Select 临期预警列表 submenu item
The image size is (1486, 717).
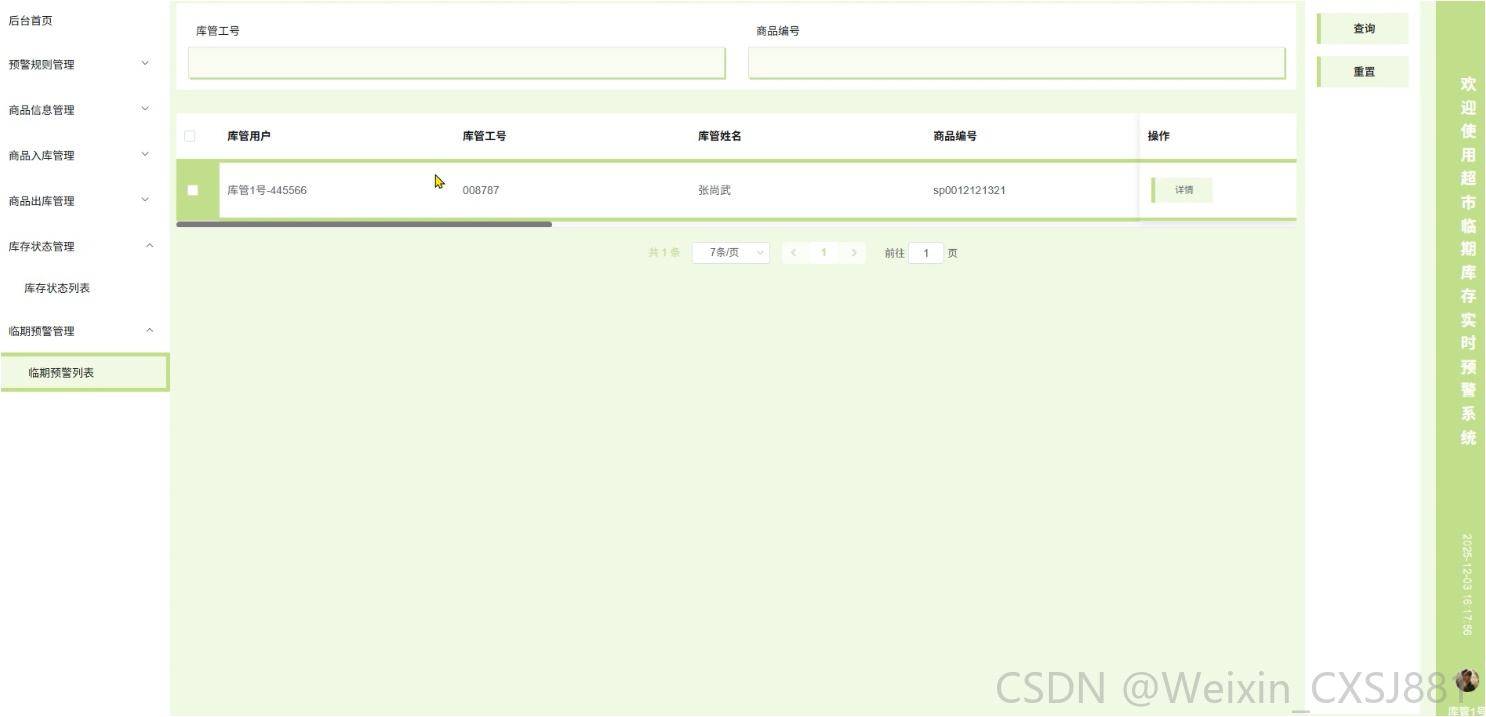click(x=84, y=373)
